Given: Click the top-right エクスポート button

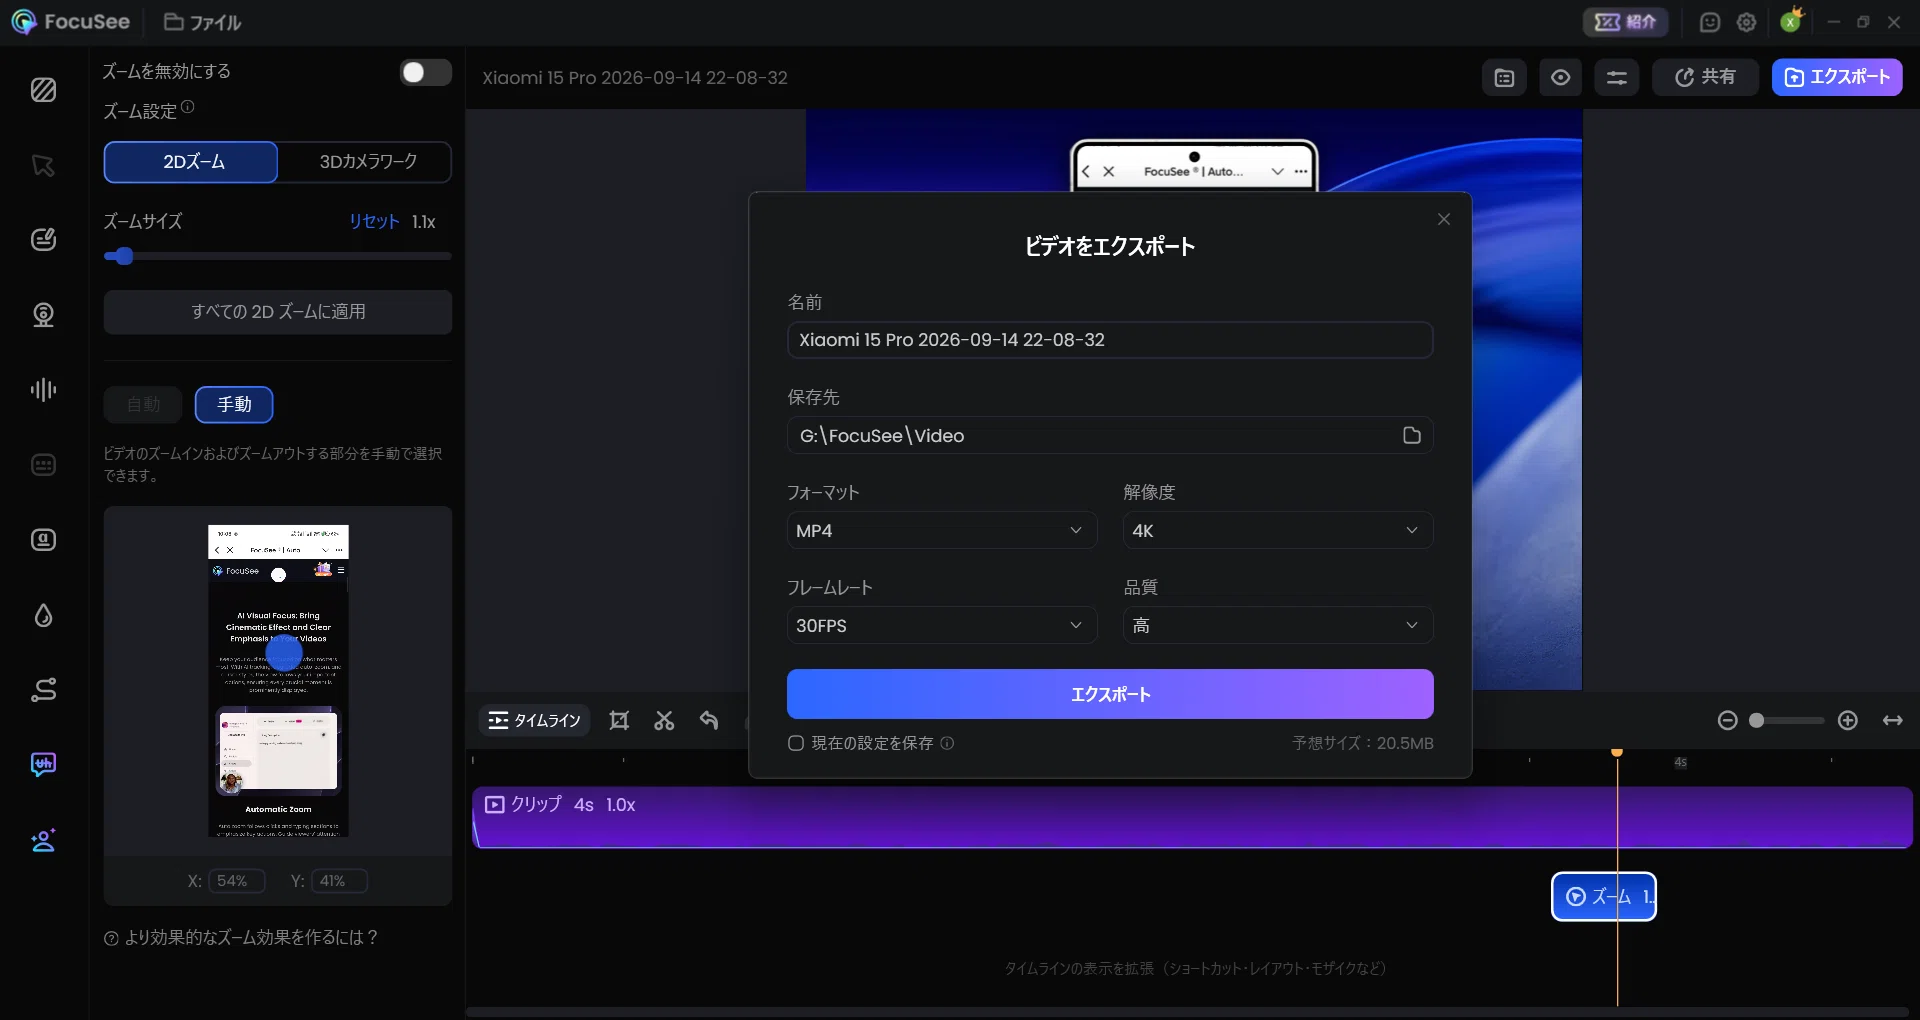Looking at the screenshot, I should [1837, 77].
